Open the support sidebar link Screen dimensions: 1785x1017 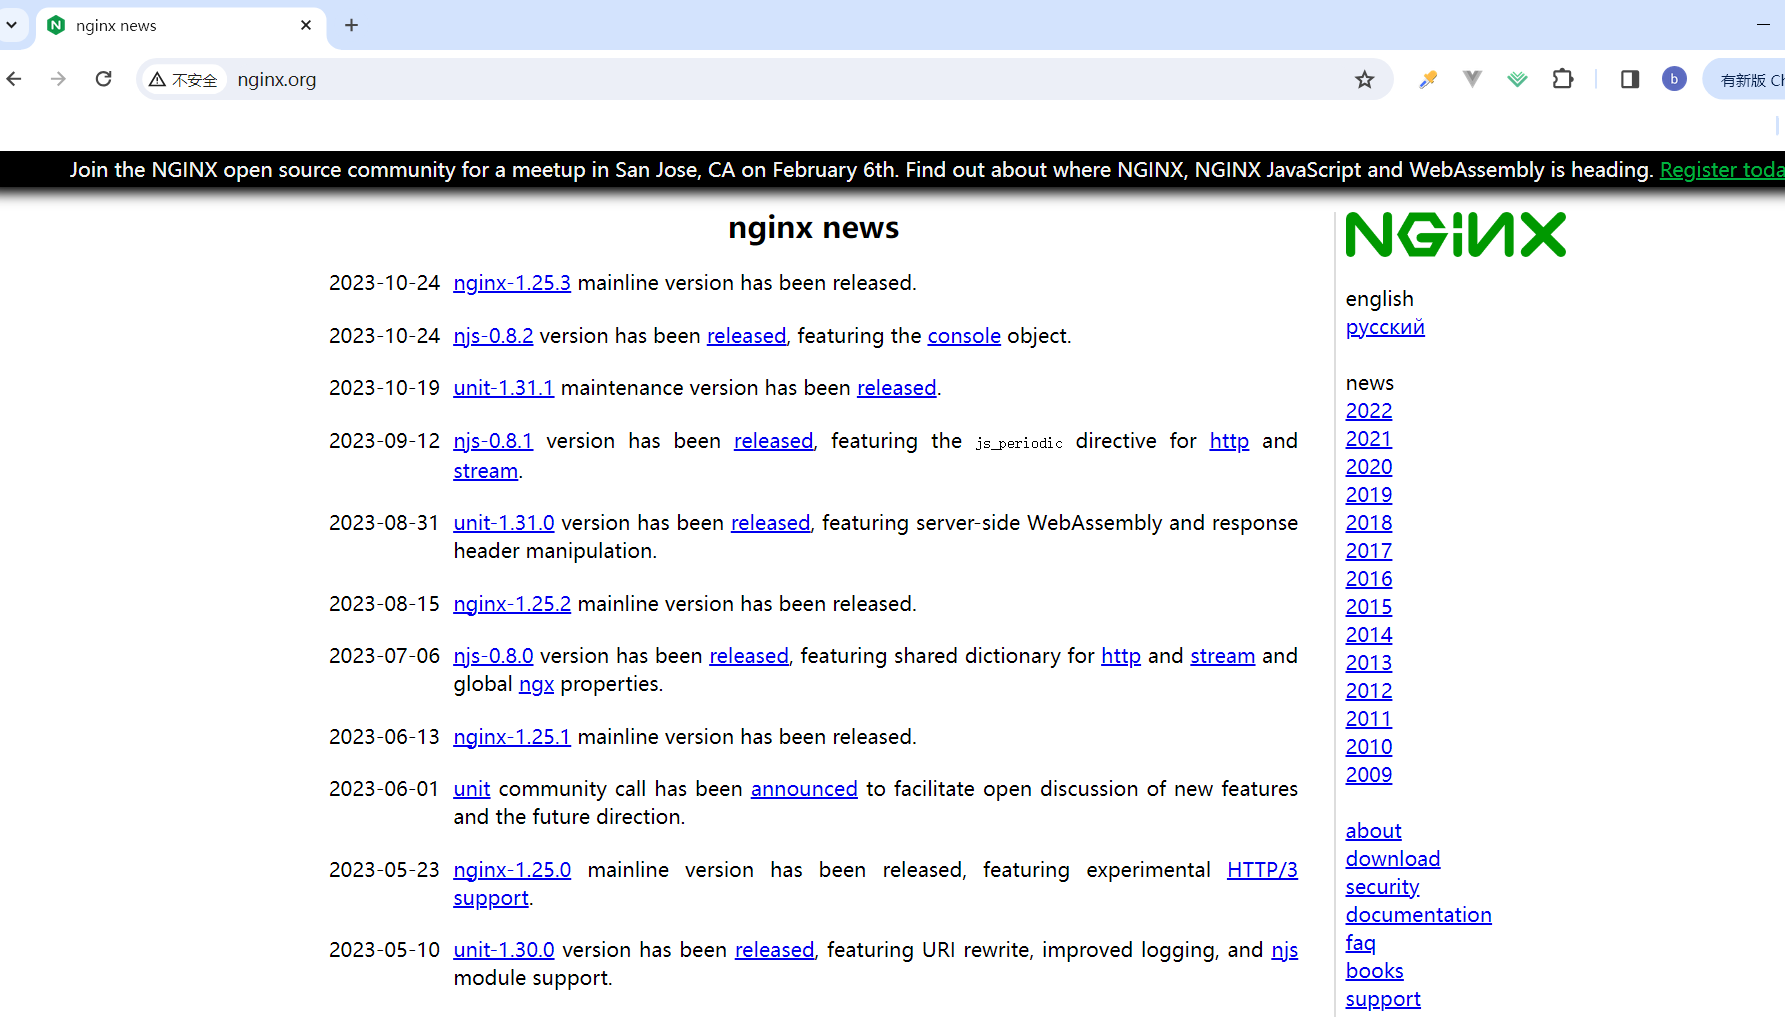pos(1383,999)
